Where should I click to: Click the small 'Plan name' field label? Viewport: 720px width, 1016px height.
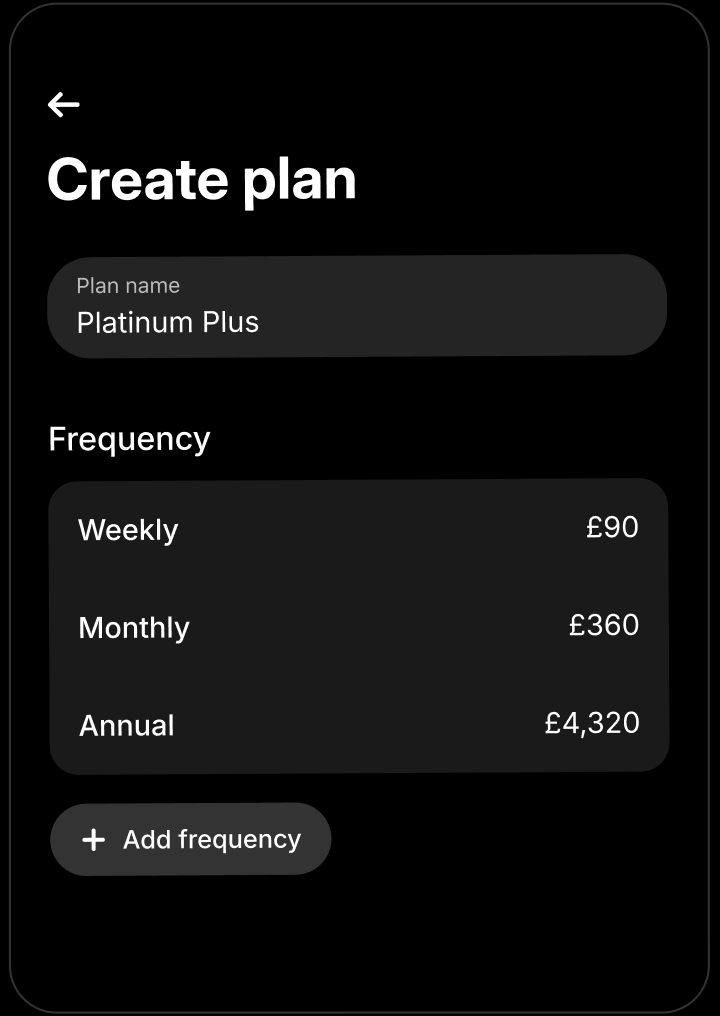pos(128,286)
